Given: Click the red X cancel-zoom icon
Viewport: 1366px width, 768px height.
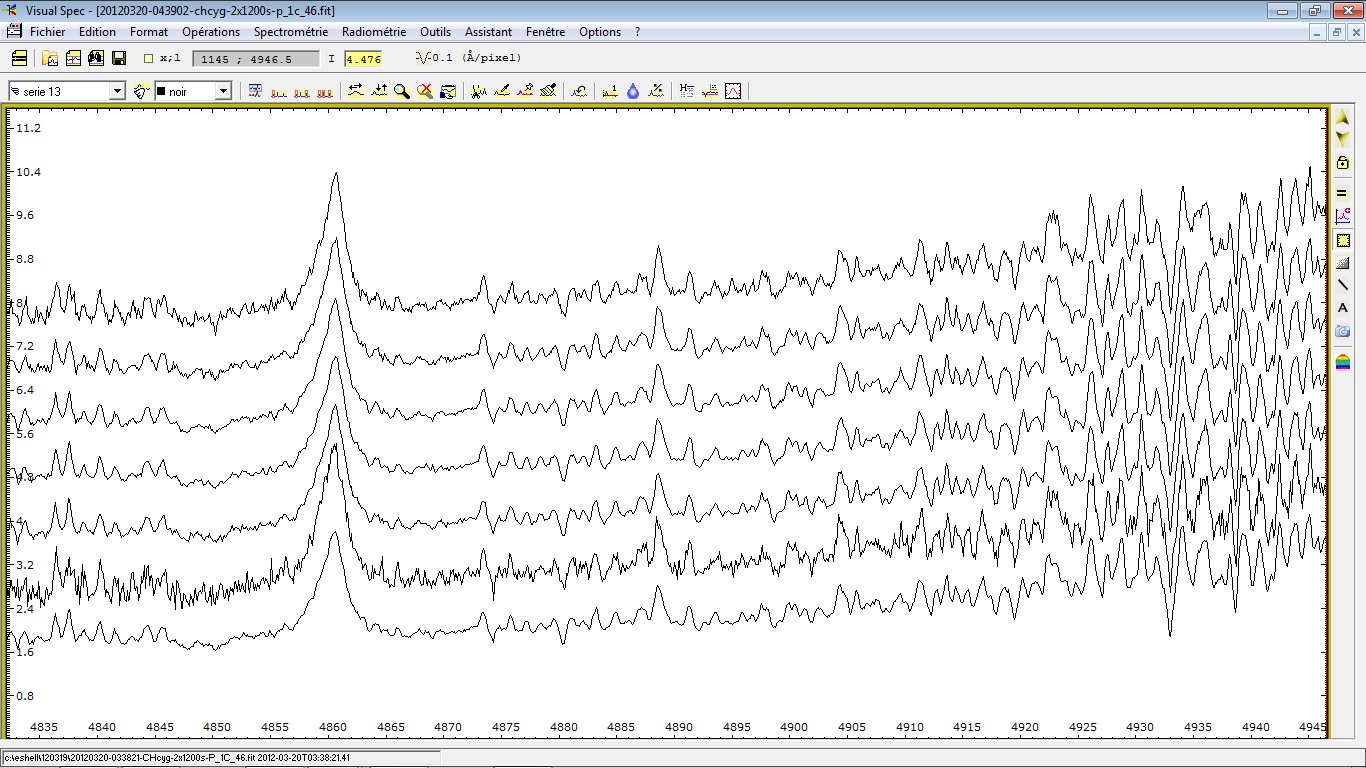Looking at the screenshot, I should click(425, 91).
